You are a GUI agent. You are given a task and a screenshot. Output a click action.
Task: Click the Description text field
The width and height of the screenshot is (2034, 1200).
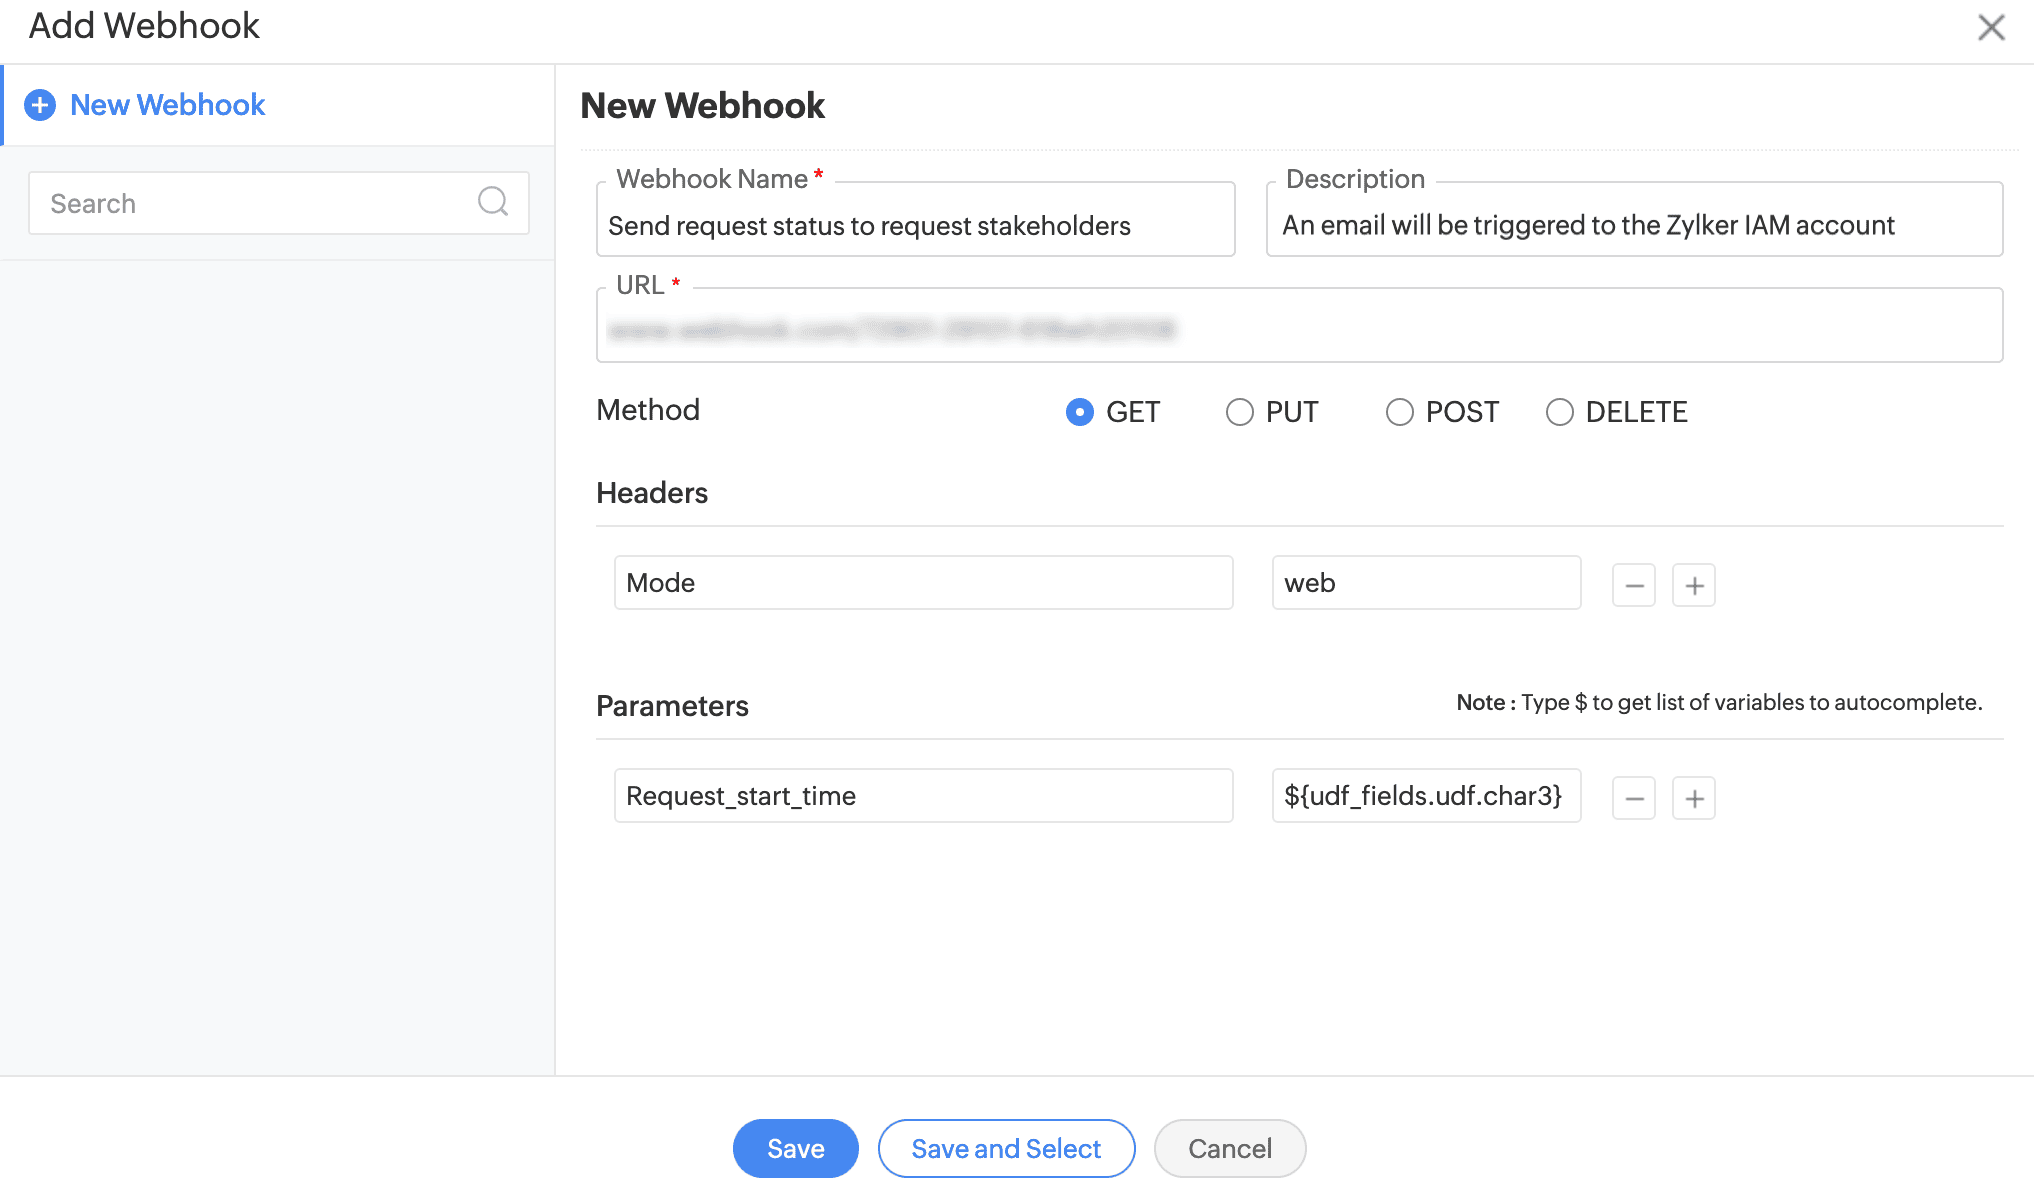1632,226
